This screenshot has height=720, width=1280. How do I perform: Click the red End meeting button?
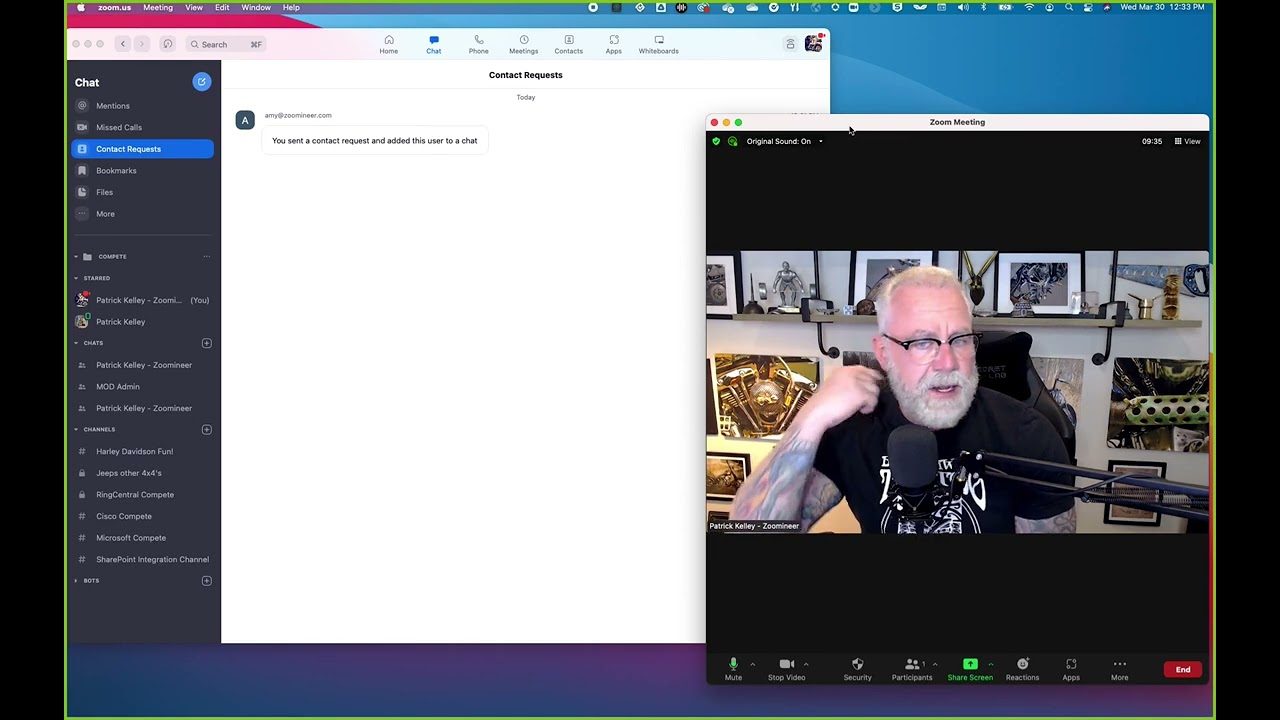click(x=1183, y=669)
